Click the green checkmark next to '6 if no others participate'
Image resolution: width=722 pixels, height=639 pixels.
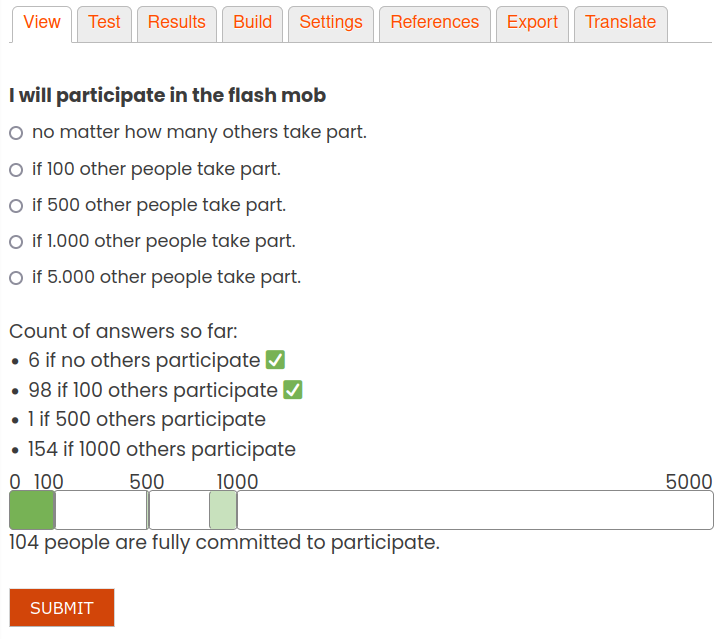(275, 360)
